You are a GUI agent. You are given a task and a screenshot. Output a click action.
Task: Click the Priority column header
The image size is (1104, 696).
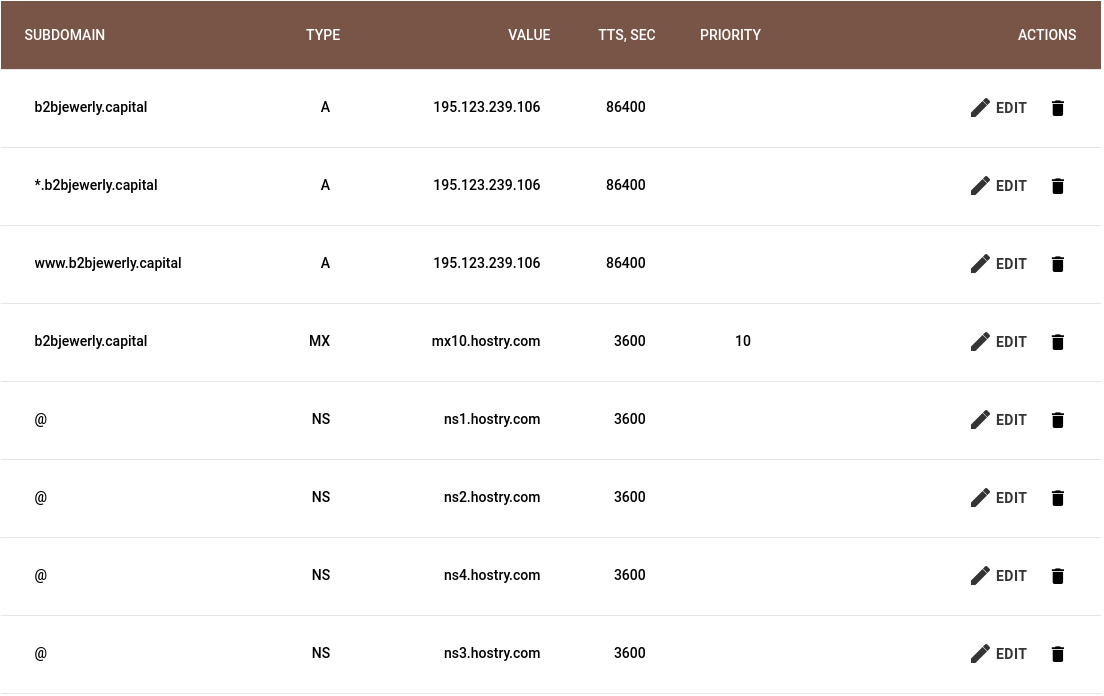coord(730,35)
